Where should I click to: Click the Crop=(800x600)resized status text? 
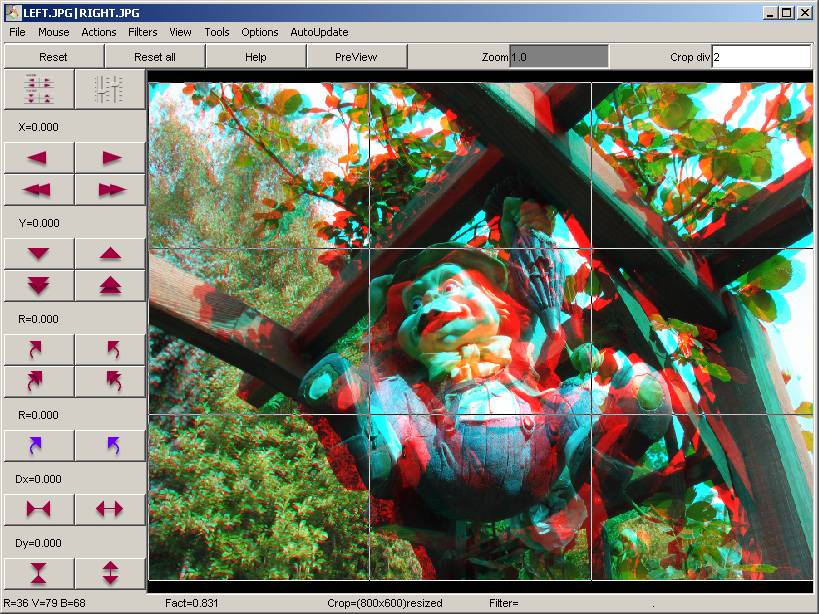385,603
